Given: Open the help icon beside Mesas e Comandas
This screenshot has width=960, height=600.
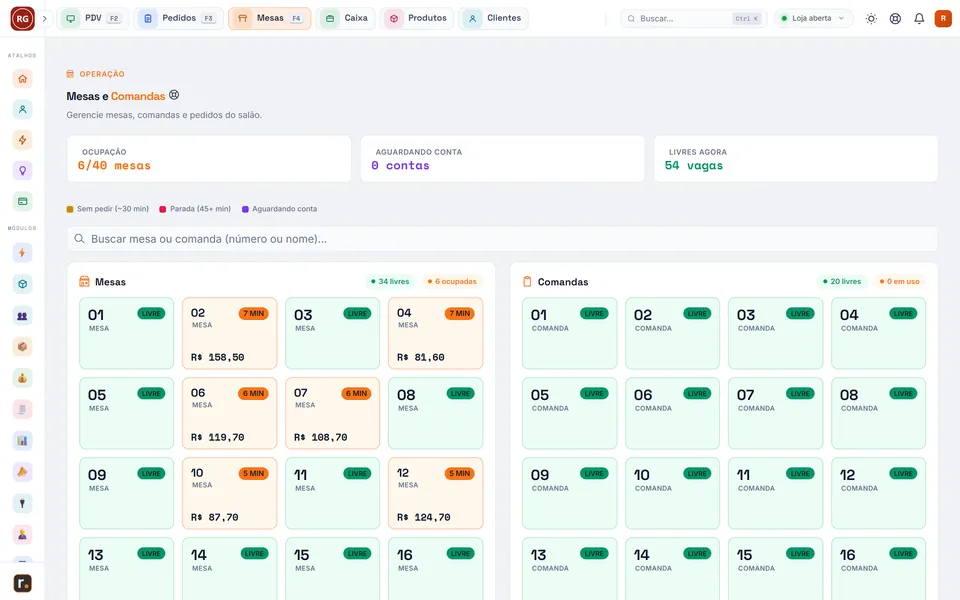Looking at the screenshot, I should 174,95.
